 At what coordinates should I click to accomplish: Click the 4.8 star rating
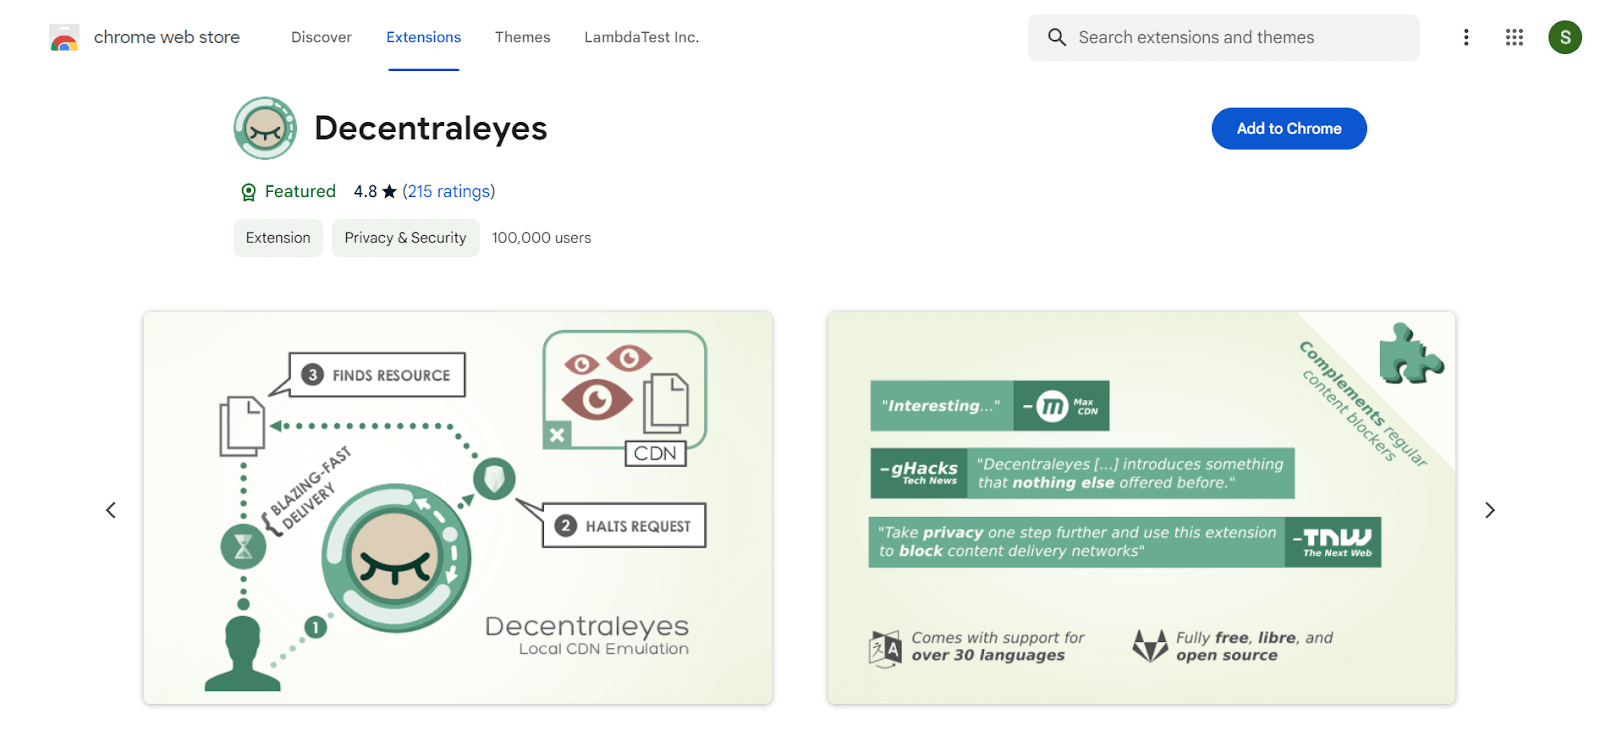pos(375,191)
